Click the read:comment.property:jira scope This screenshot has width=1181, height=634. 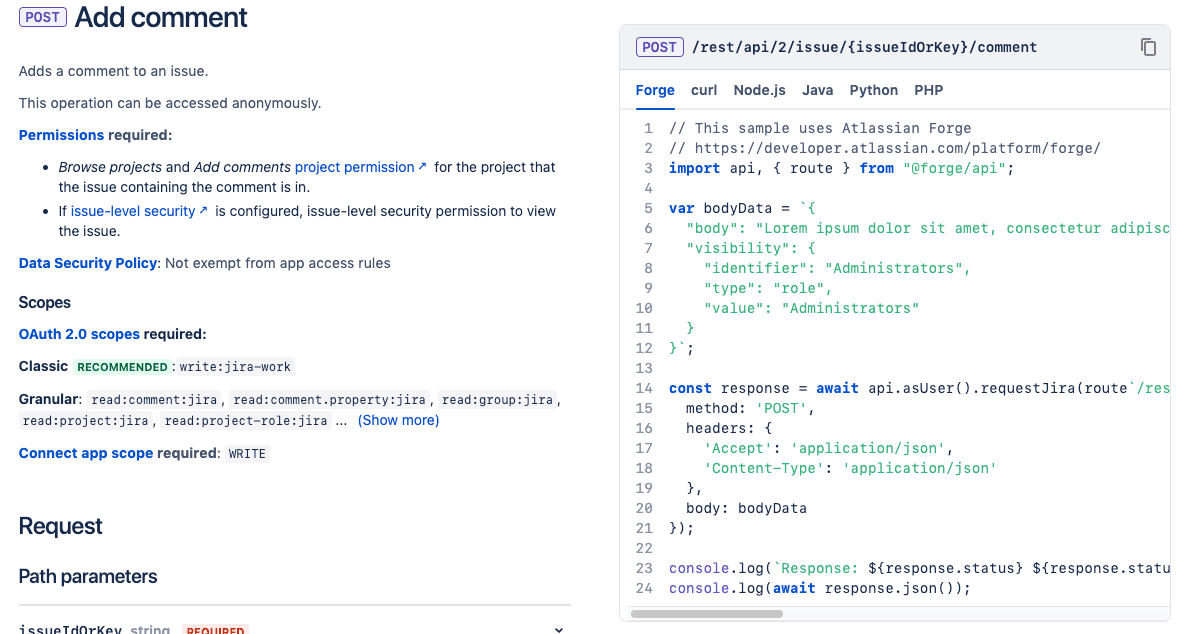pyautogui.click(x=329, y=400)
